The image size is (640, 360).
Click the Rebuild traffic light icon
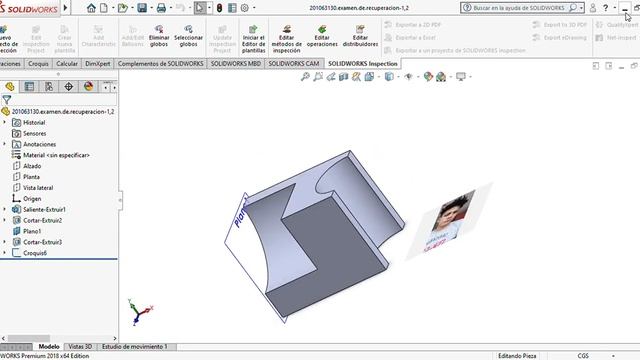219,8
